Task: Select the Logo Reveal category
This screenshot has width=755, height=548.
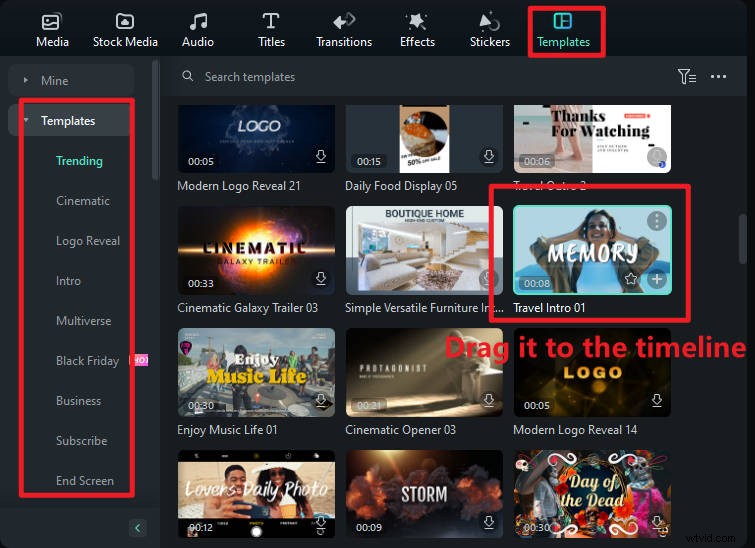Action: pyautogui.click(x=88, y=241)
